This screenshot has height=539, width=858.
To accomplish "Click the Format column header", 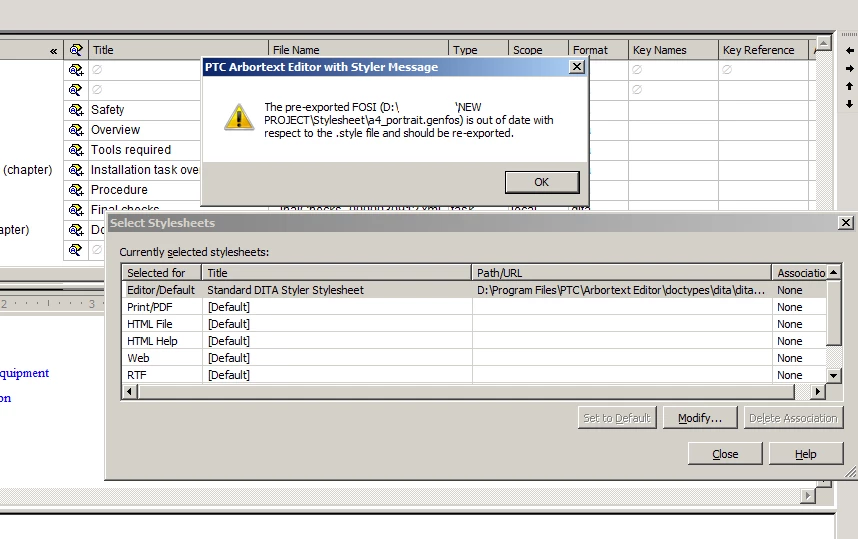I will click(x=598, y=50).
